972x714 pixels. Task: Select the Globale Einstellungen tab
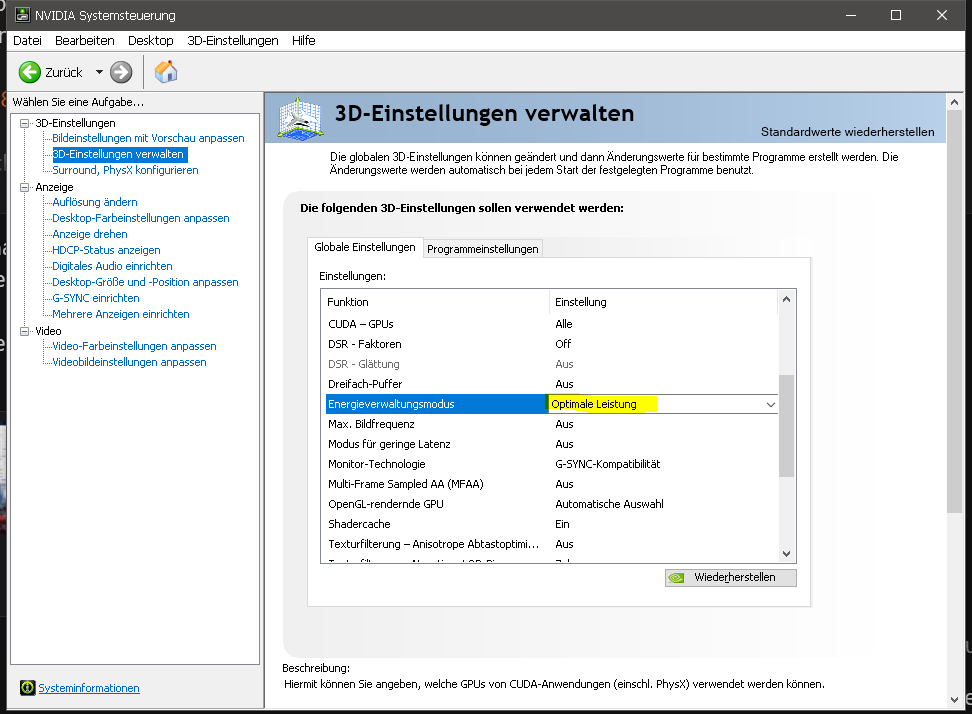coord(364,247)
